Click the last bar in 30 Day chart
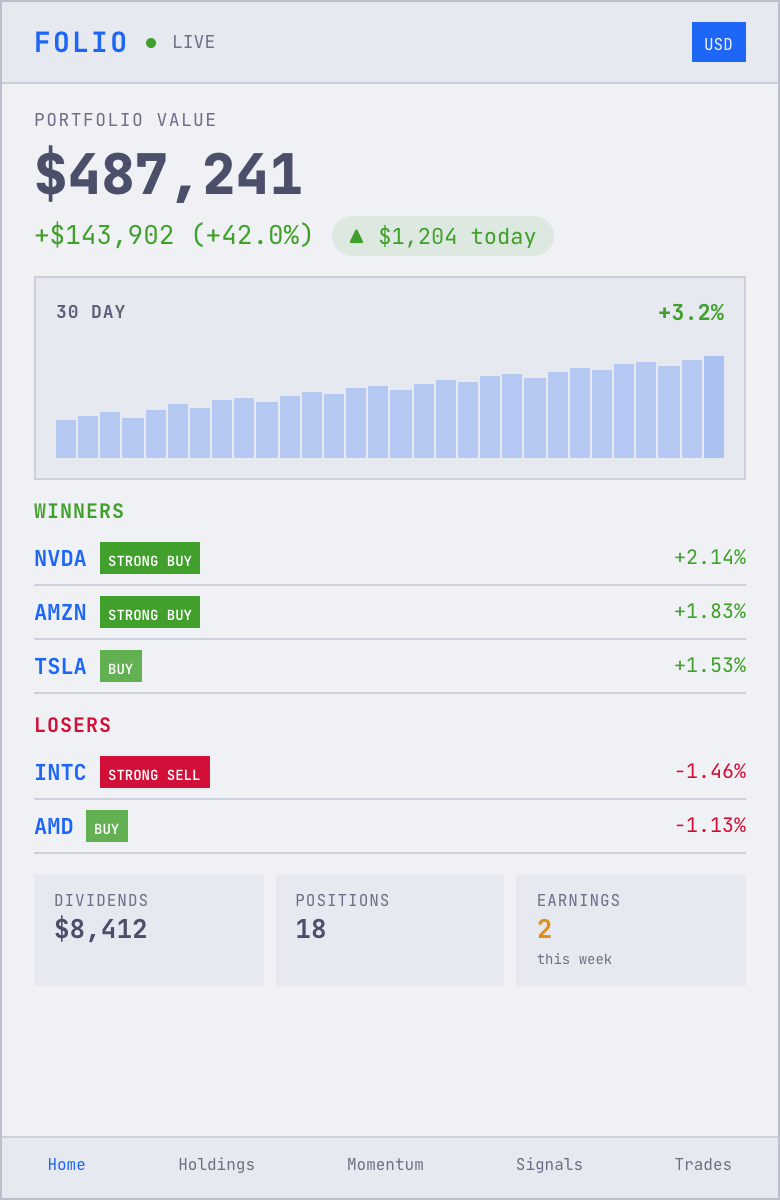The image size is (780, 1200). click(714, 407)
